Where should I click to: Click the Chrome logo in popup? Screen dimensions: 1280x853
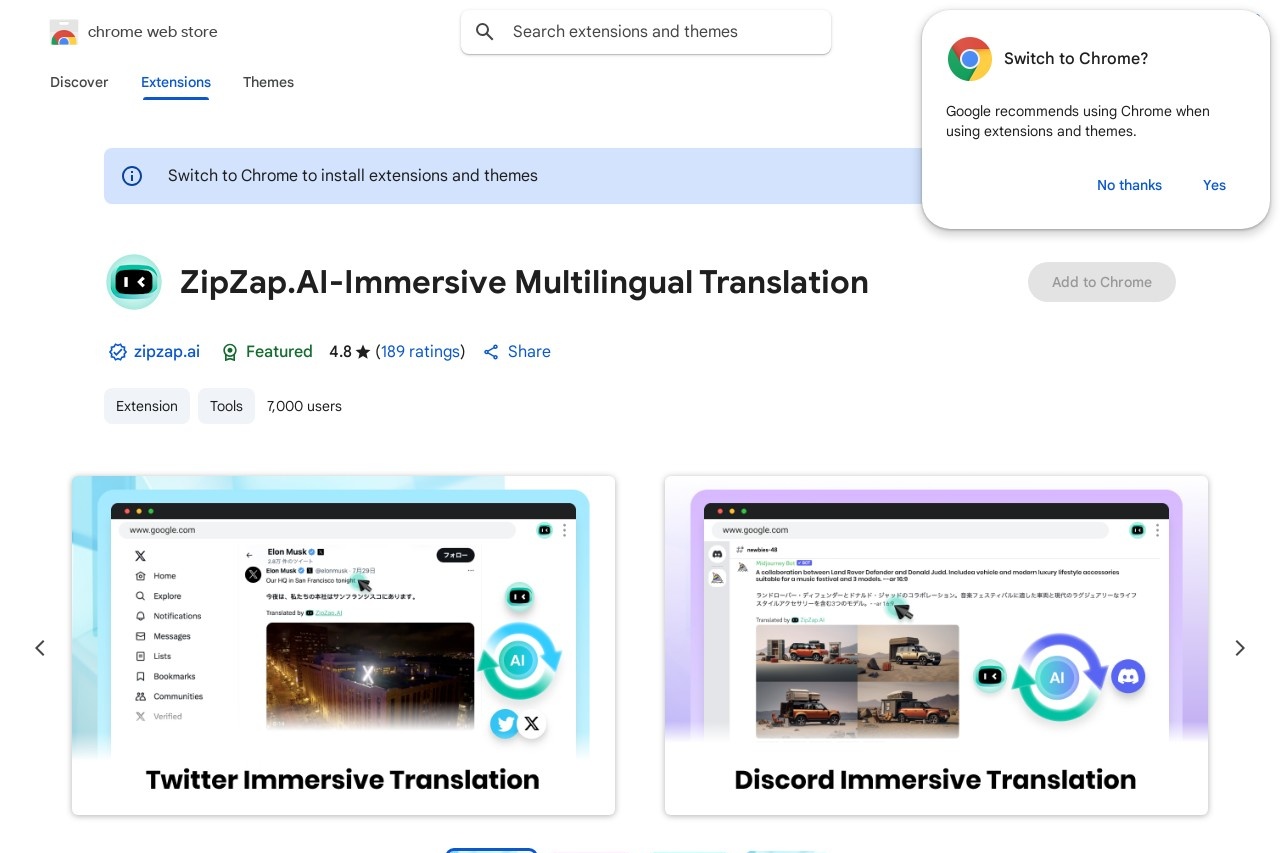pos(969,59)
